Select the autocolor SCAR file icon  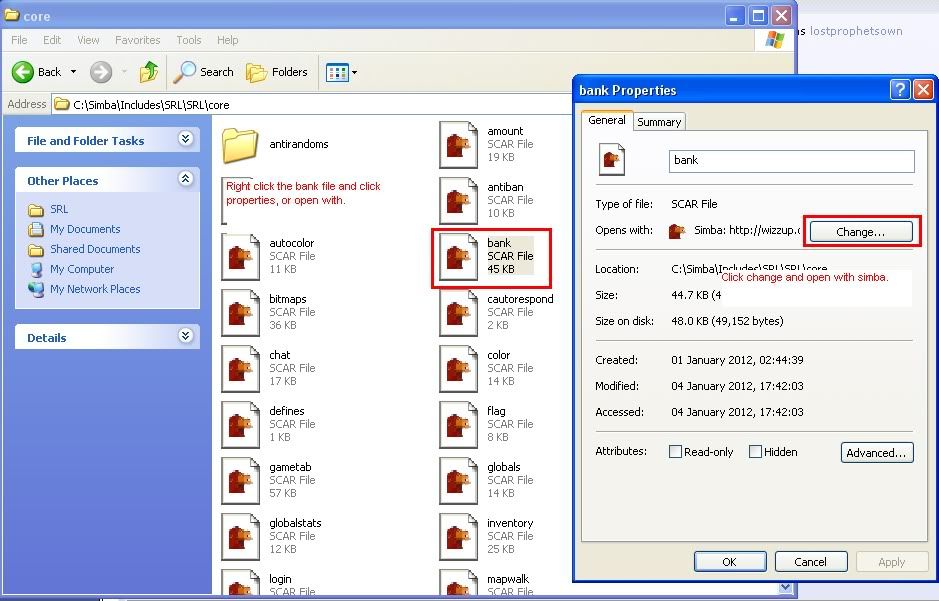click(240, 258)
